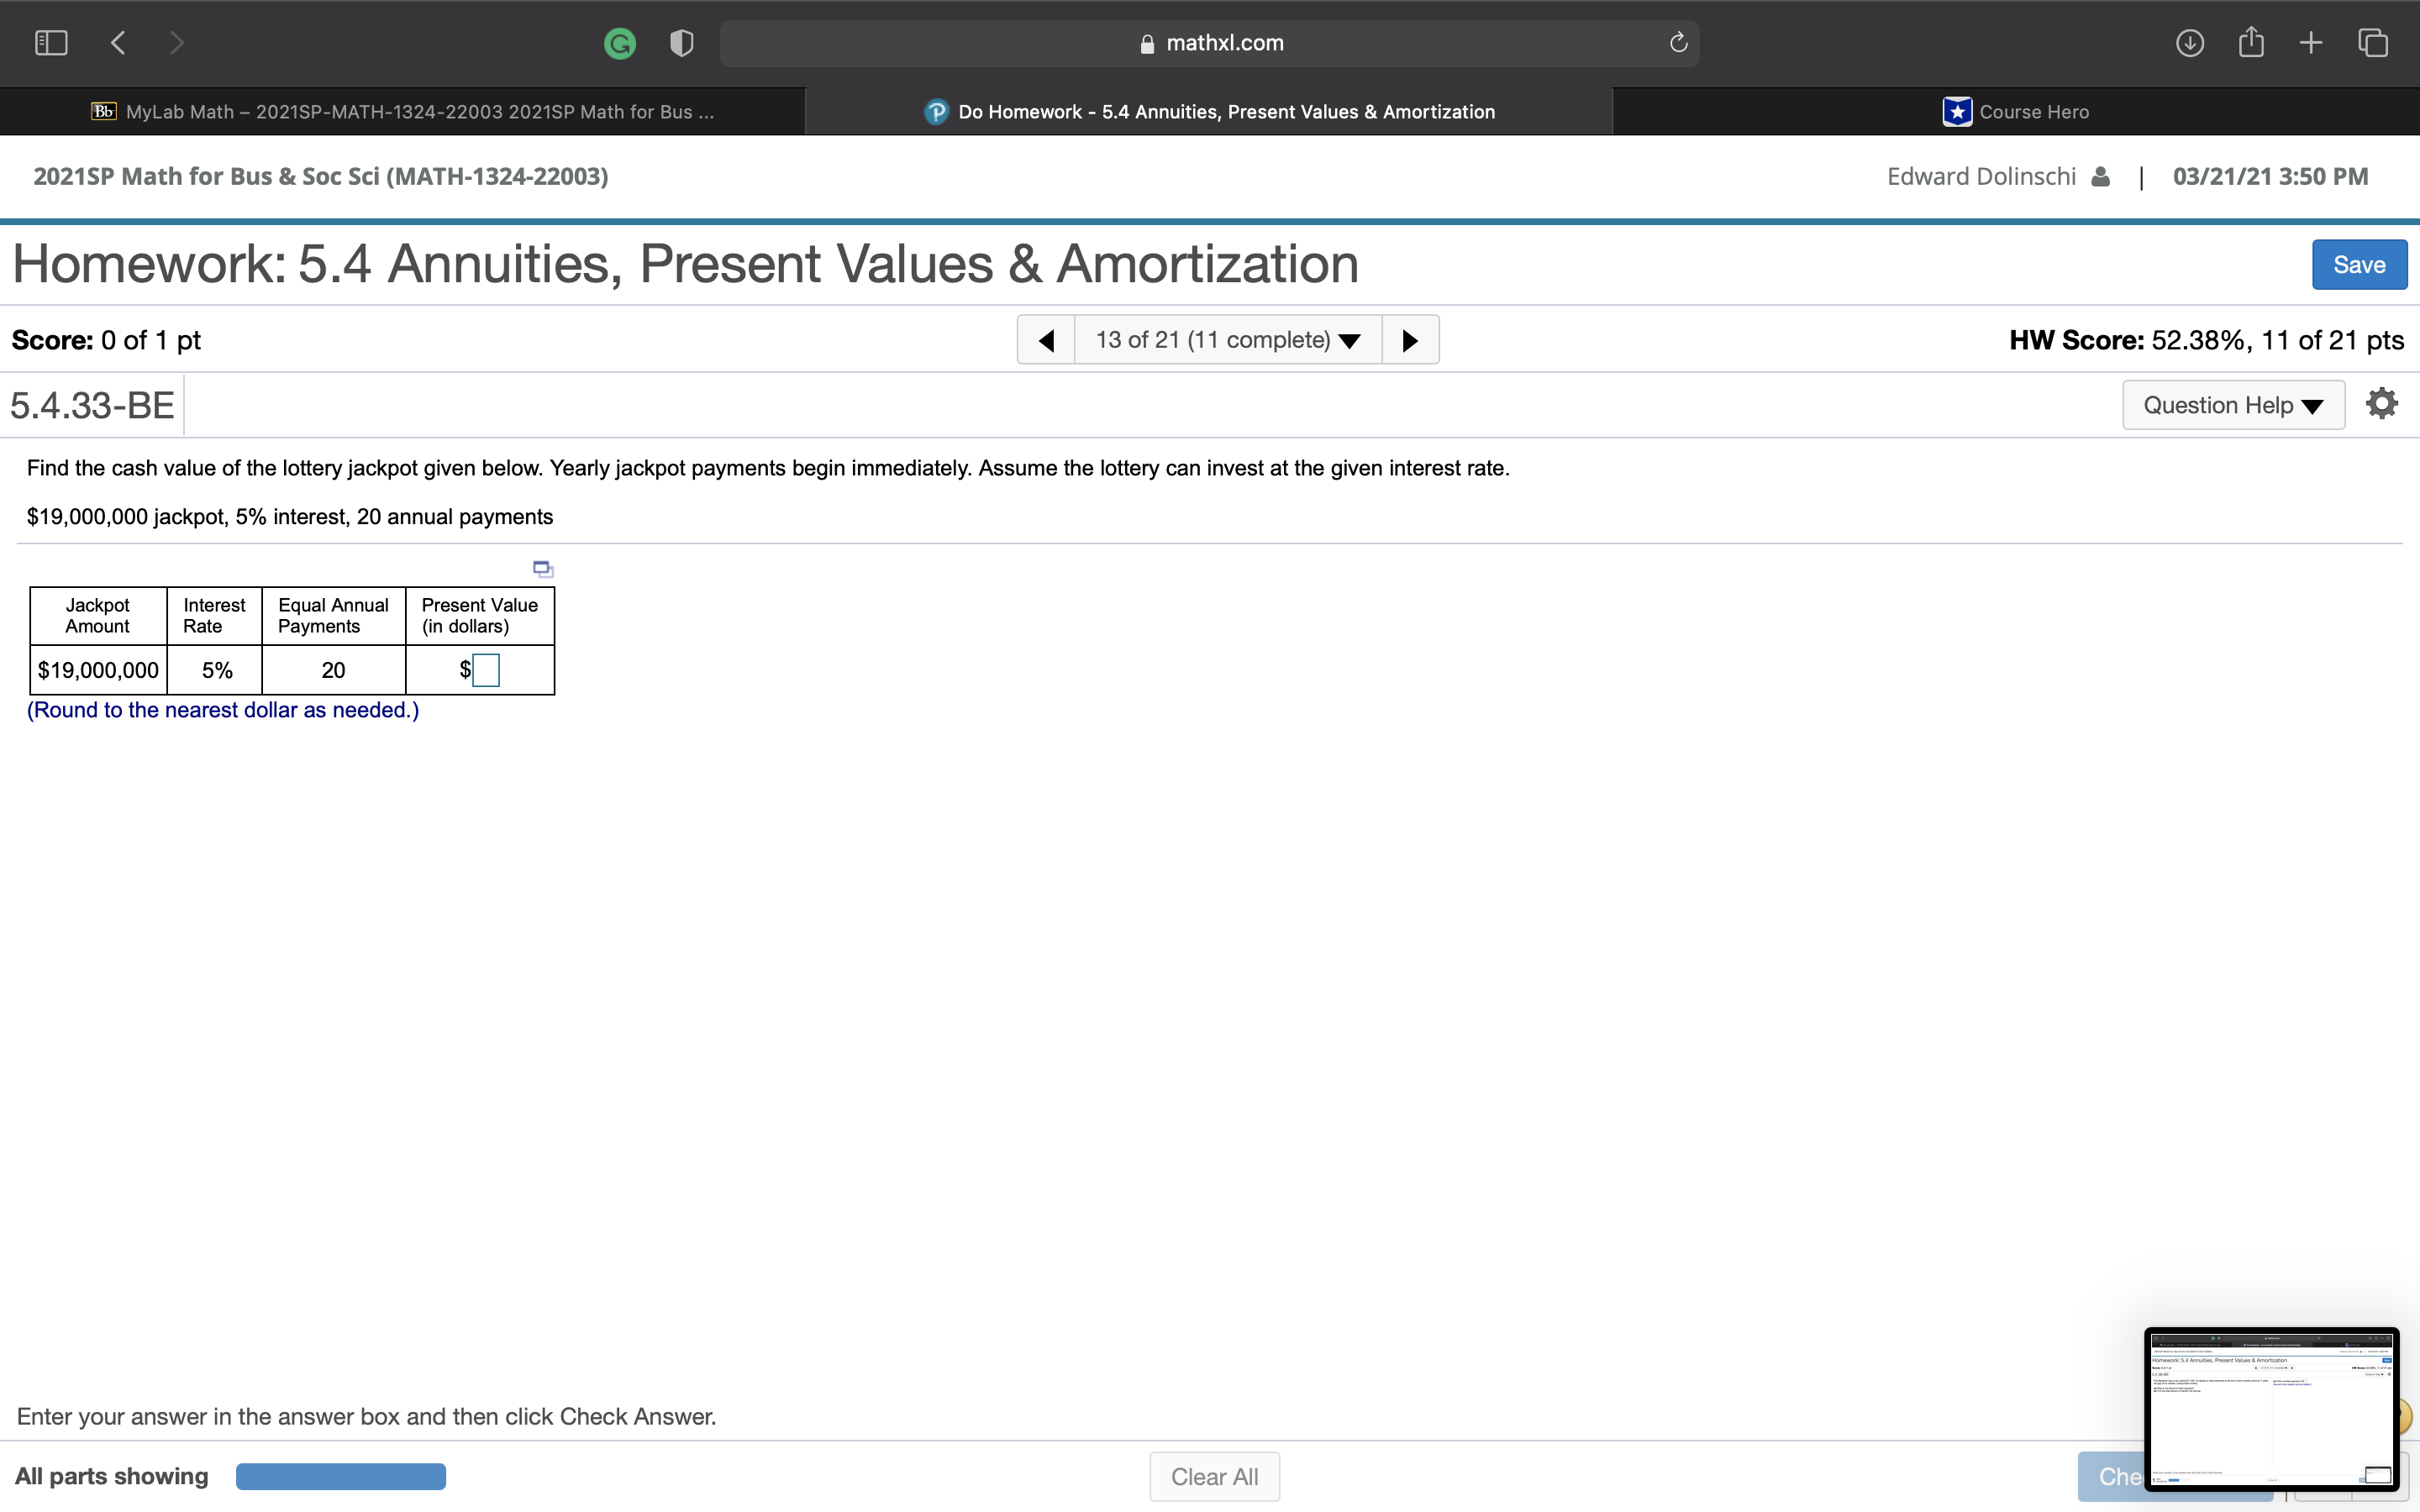Switch to the Course Hero tab
Viewport: 2420px width, 1512px height.
[2016, 112]
